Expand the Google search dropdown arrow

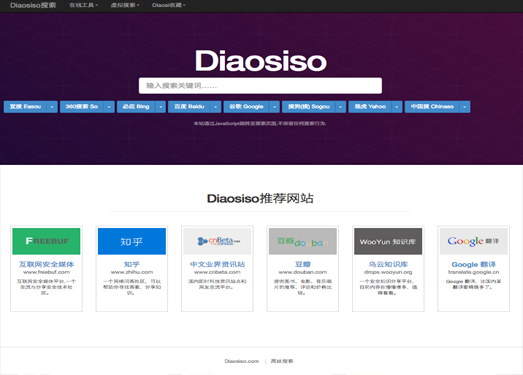275,107
